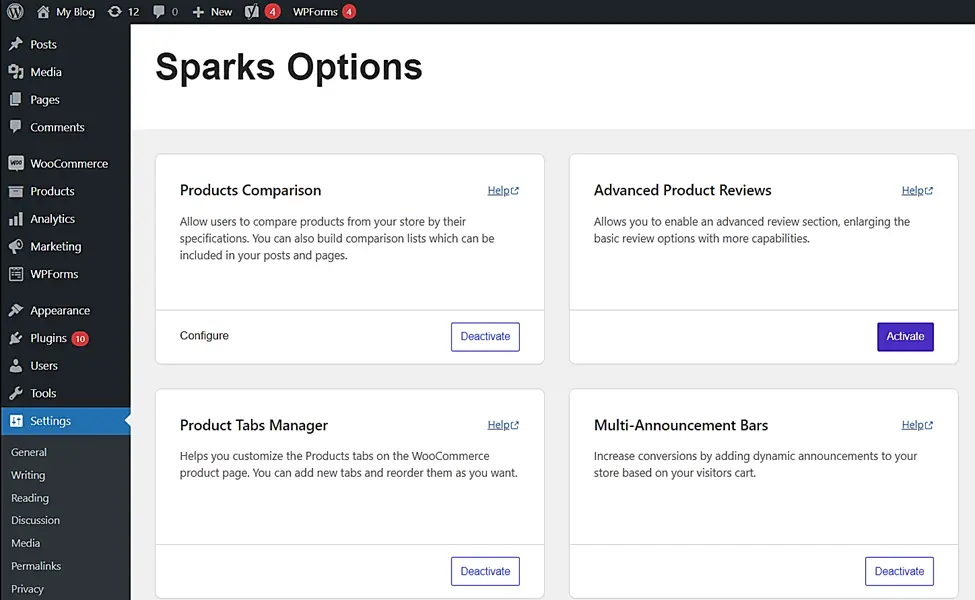
Task: Click the Products Comparison card title
Action: click(251, 190)
